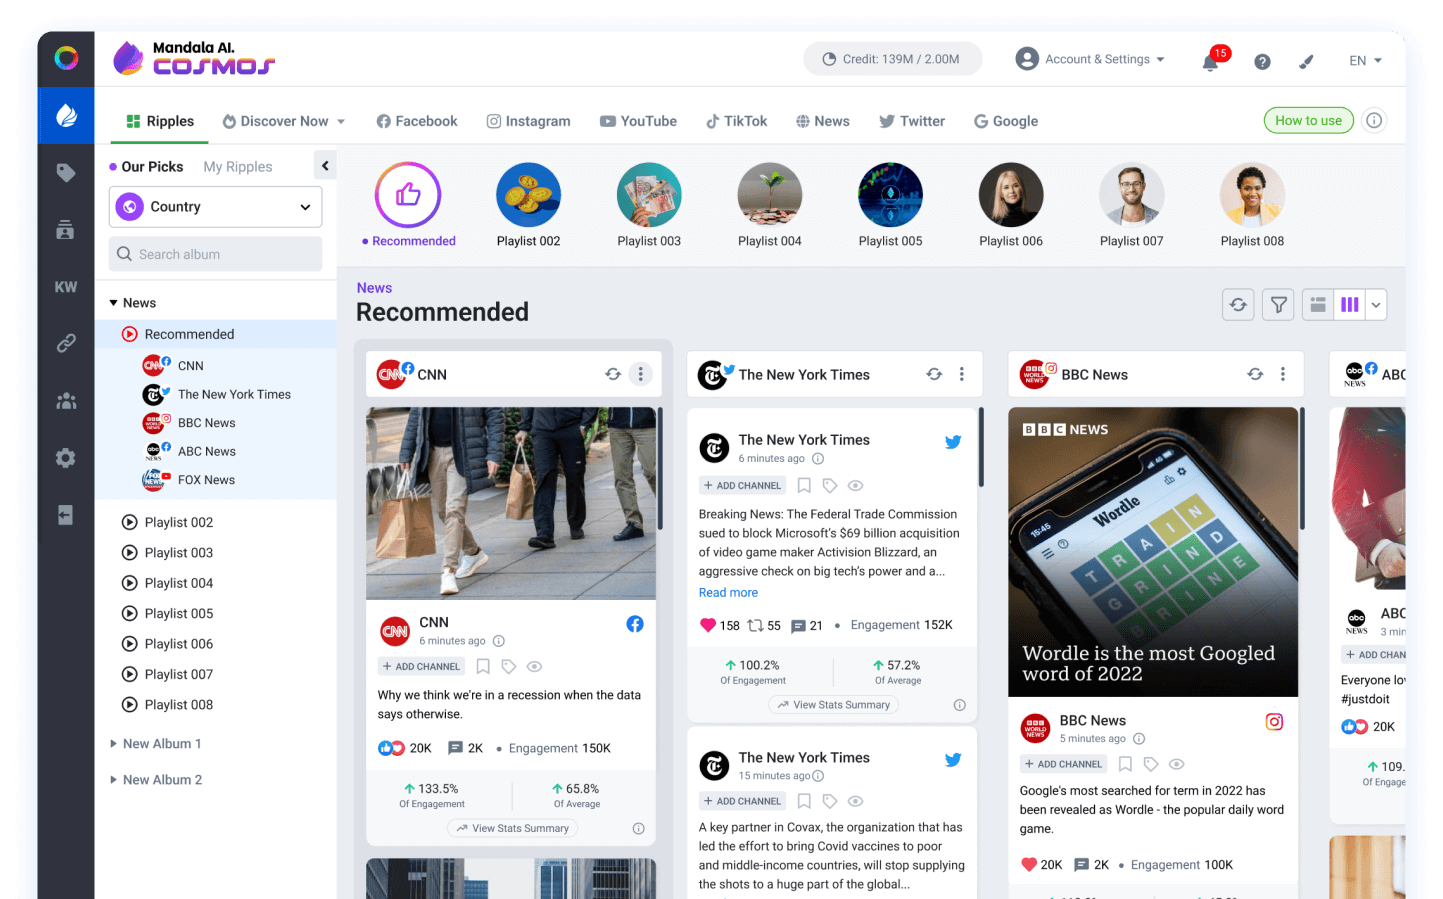Expand the New Album 1 folder
This screenshot has width=1443, height=899.
[x=113, y=744]
